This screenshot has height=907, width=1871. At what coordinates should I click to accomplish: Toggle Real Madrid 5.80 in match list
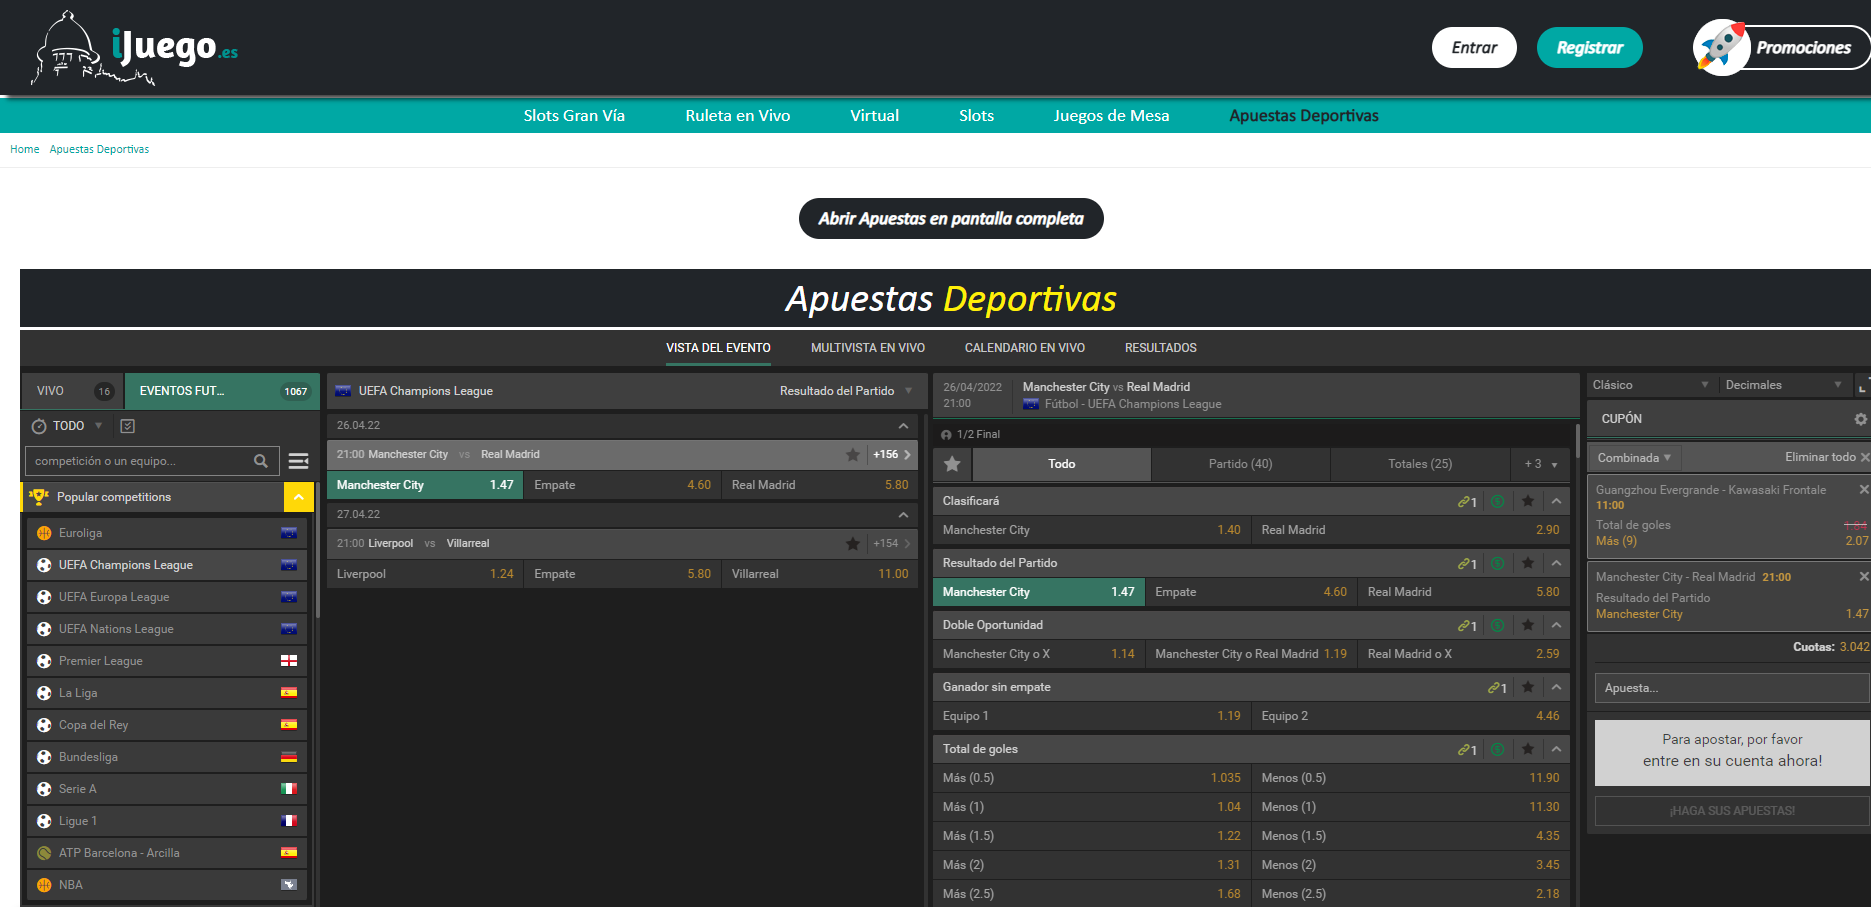click(820, 485)
